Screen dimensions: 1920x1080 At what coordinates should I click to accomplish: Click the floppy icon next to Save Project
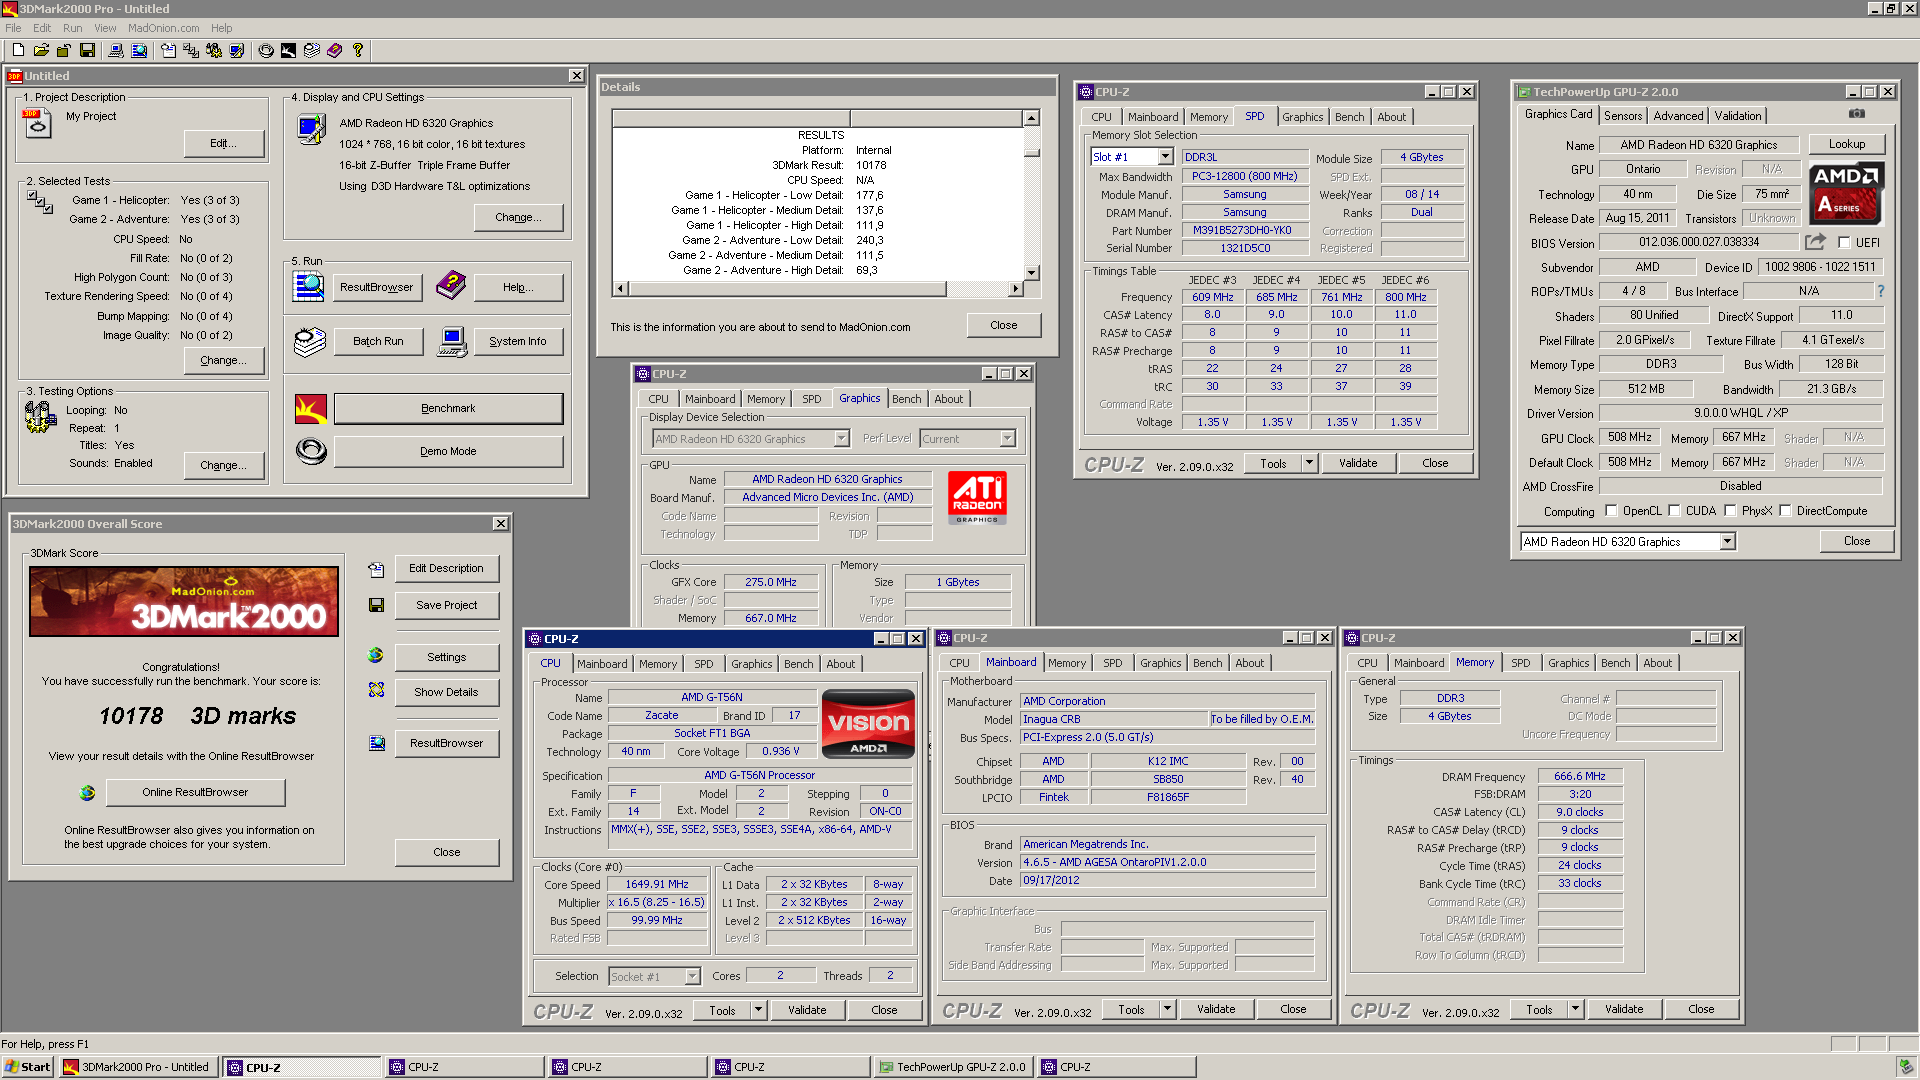376,605
